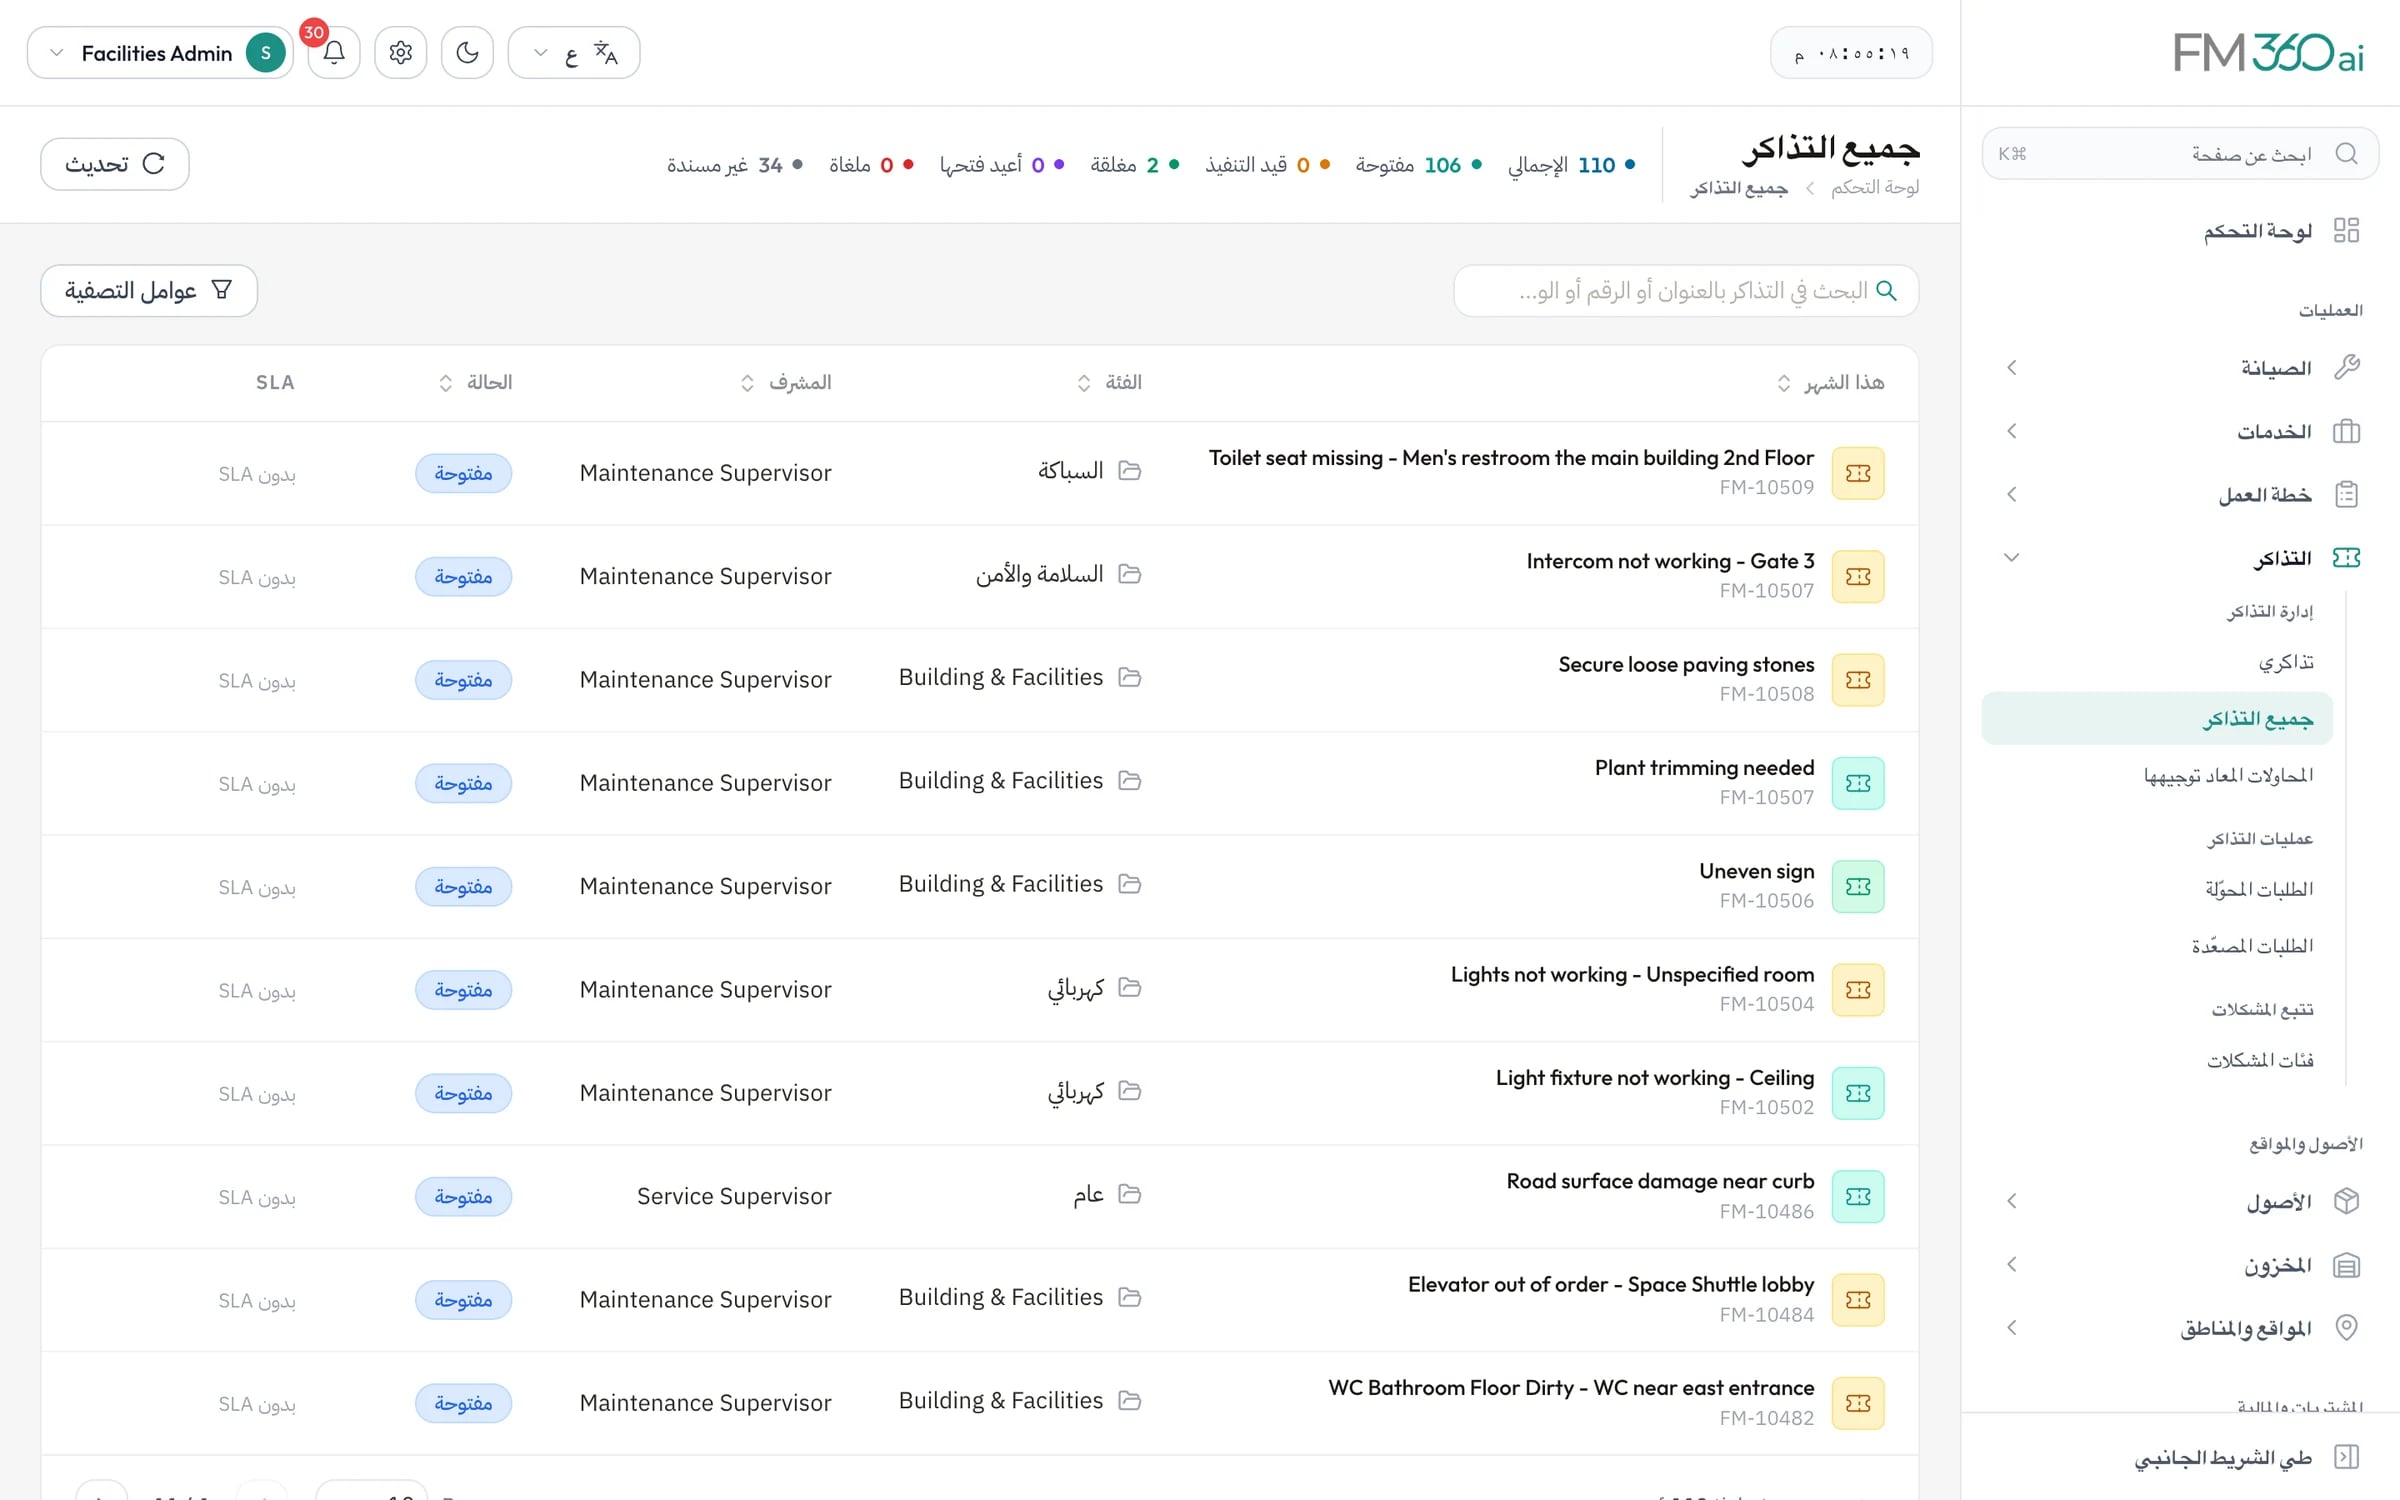Viewport: 2400px width, 1500px height.
Task: Sort by الحالة status column
Action: tap(475, 383)
